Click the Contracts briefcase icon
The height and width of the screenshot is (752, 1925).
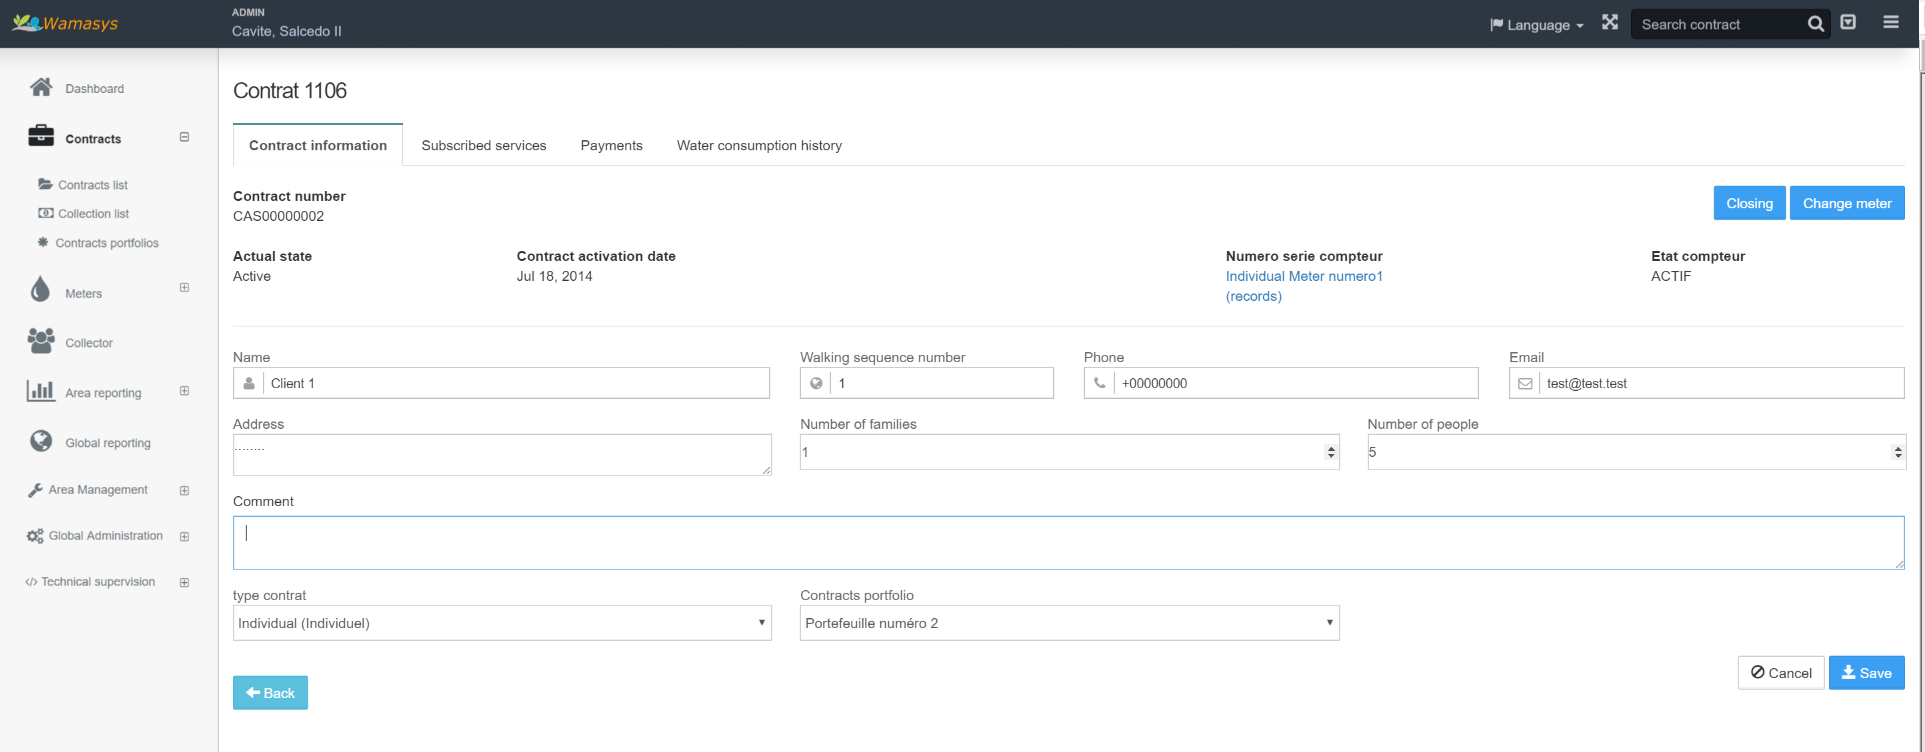(41, 136)
